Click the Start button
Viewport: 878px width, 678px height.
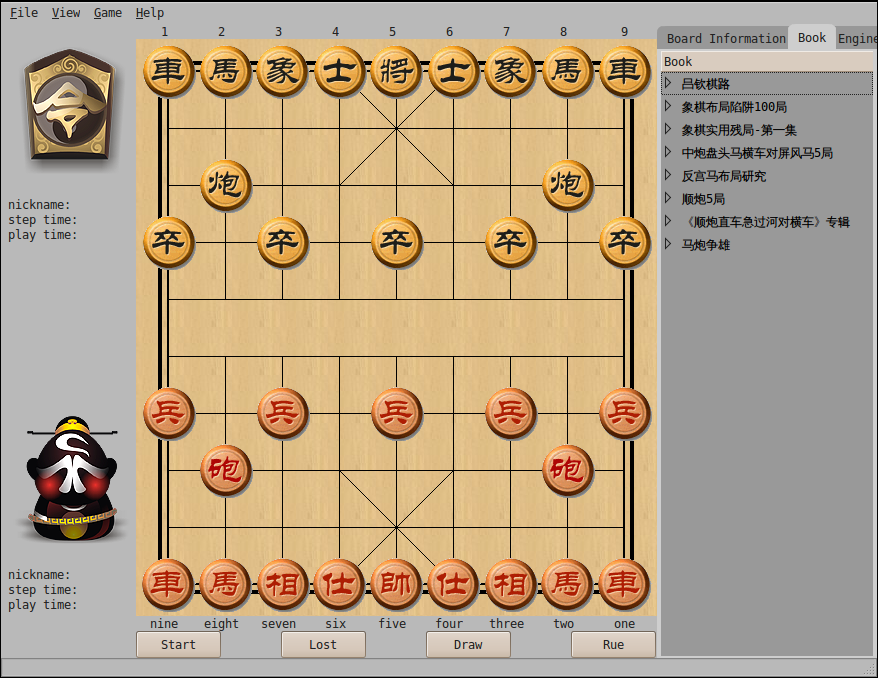tap(178, 644)
